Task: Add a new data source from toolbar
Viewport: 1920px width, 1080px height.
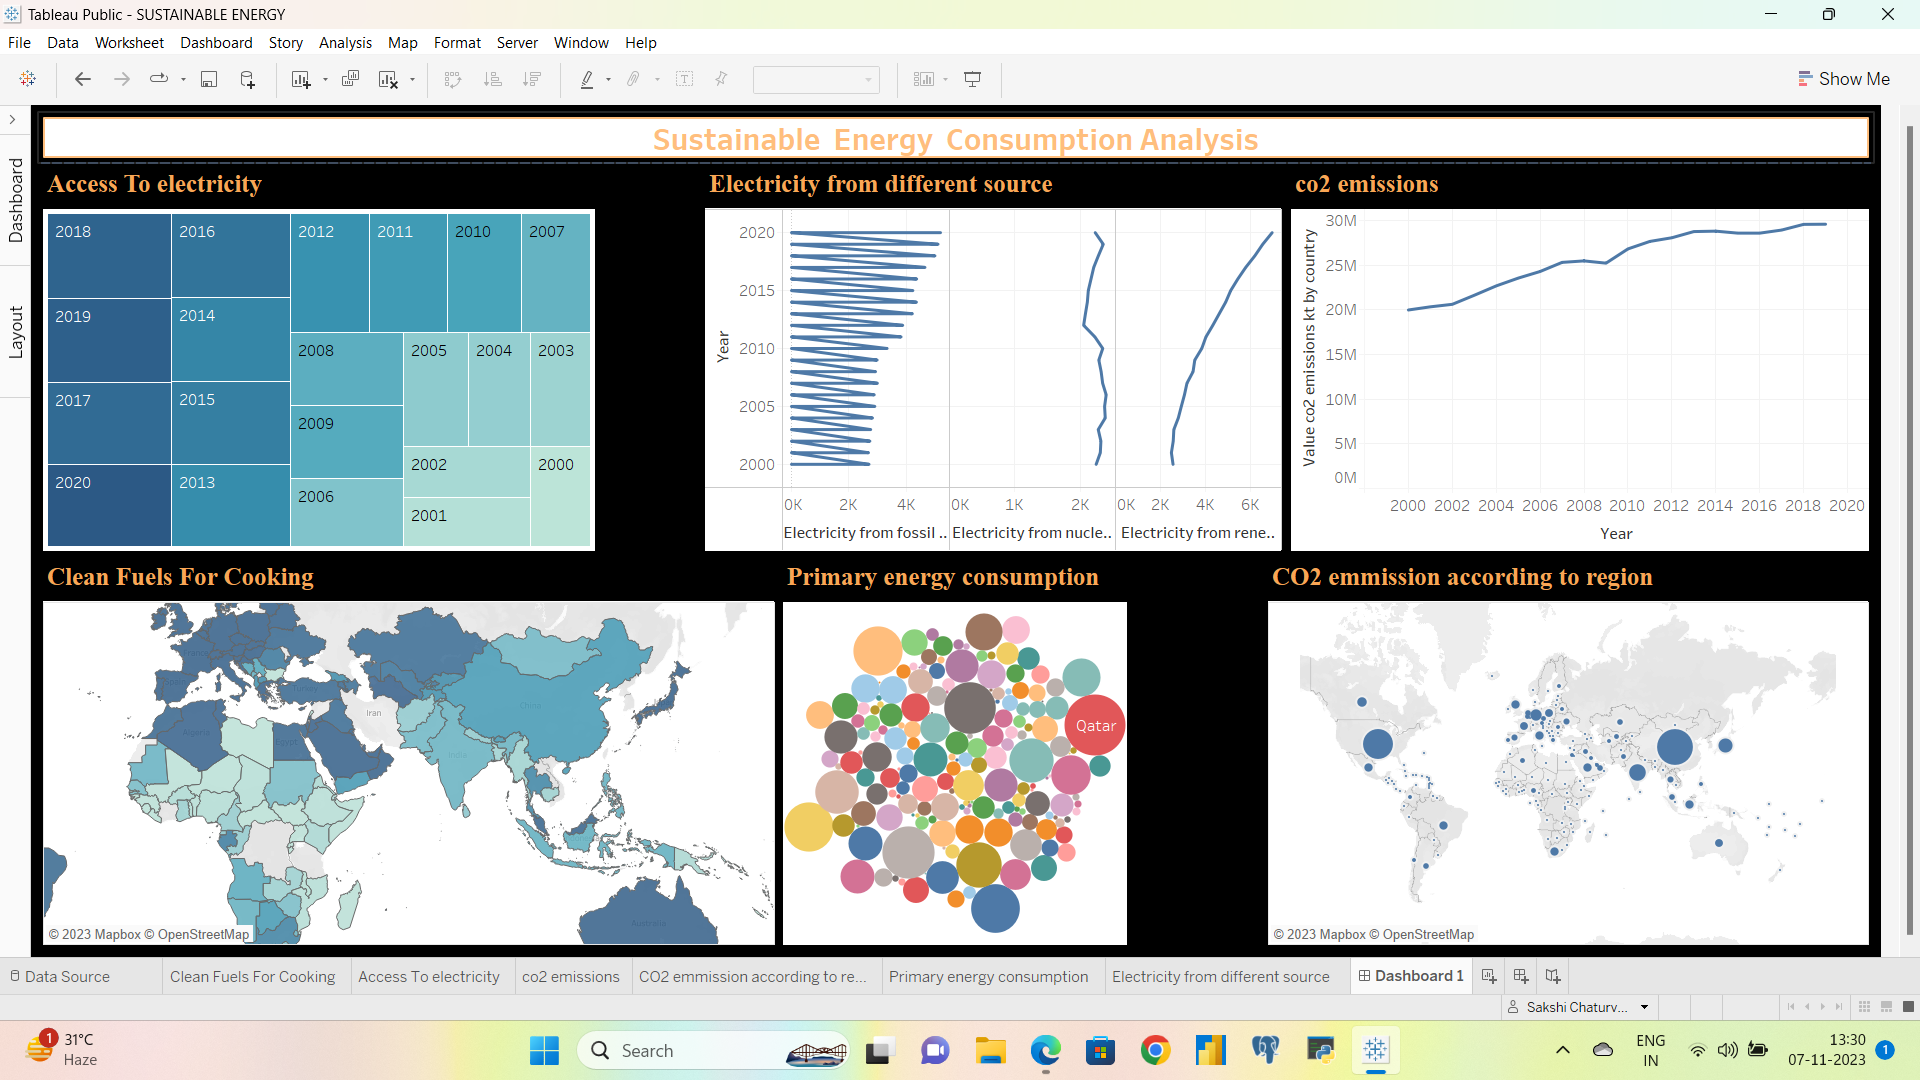Action: [247, 79]
